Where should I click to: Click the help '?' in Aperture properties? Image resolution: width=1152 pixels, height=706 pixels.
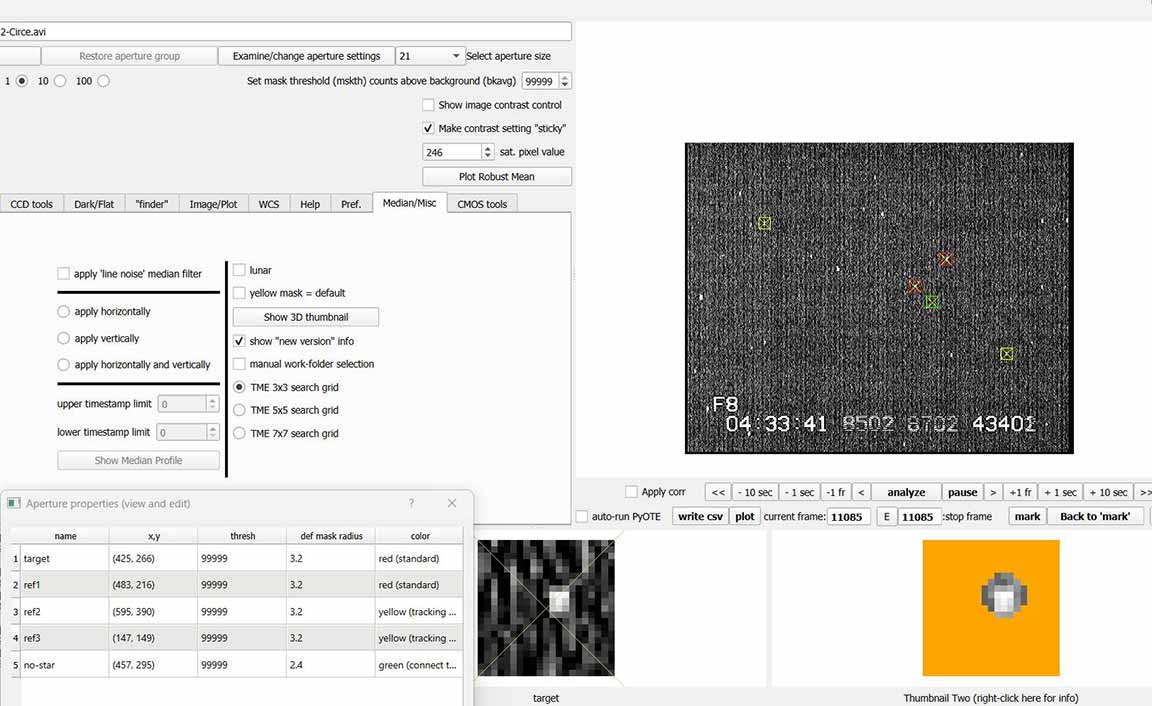click(x=411, y=503)
